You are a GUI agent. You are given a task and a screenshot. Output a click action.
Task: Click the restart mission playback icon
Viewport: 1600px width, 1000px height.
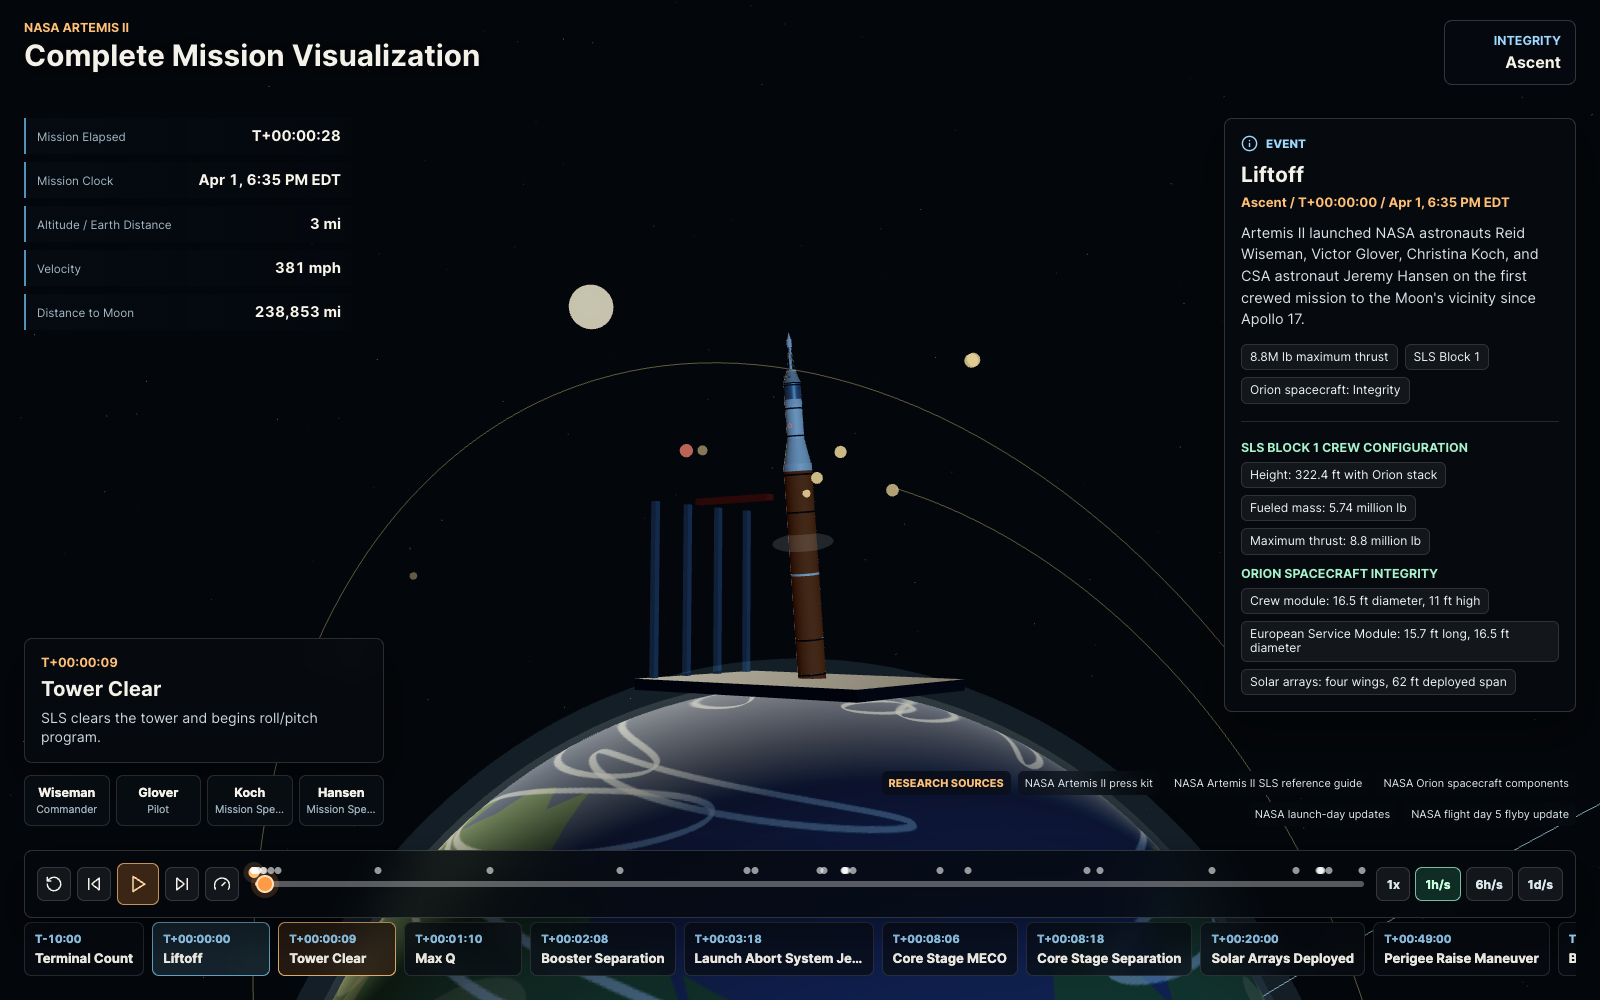[x=54, y=884]
